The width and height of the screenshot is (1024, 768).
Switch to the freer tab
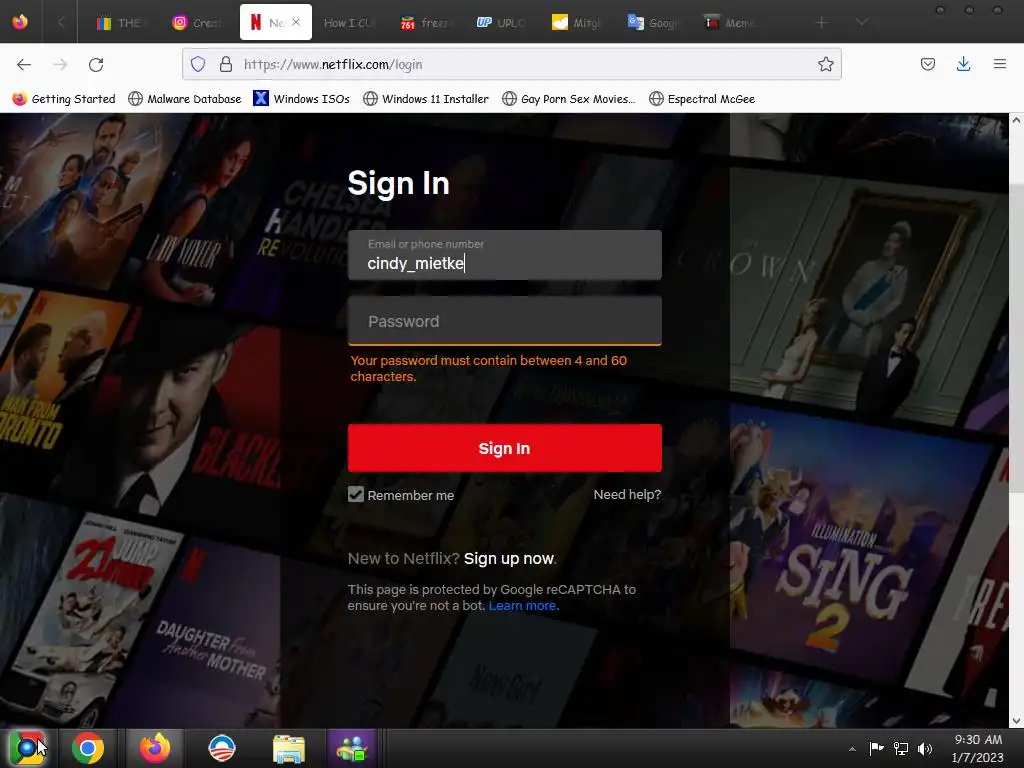[x=426, y=23]
